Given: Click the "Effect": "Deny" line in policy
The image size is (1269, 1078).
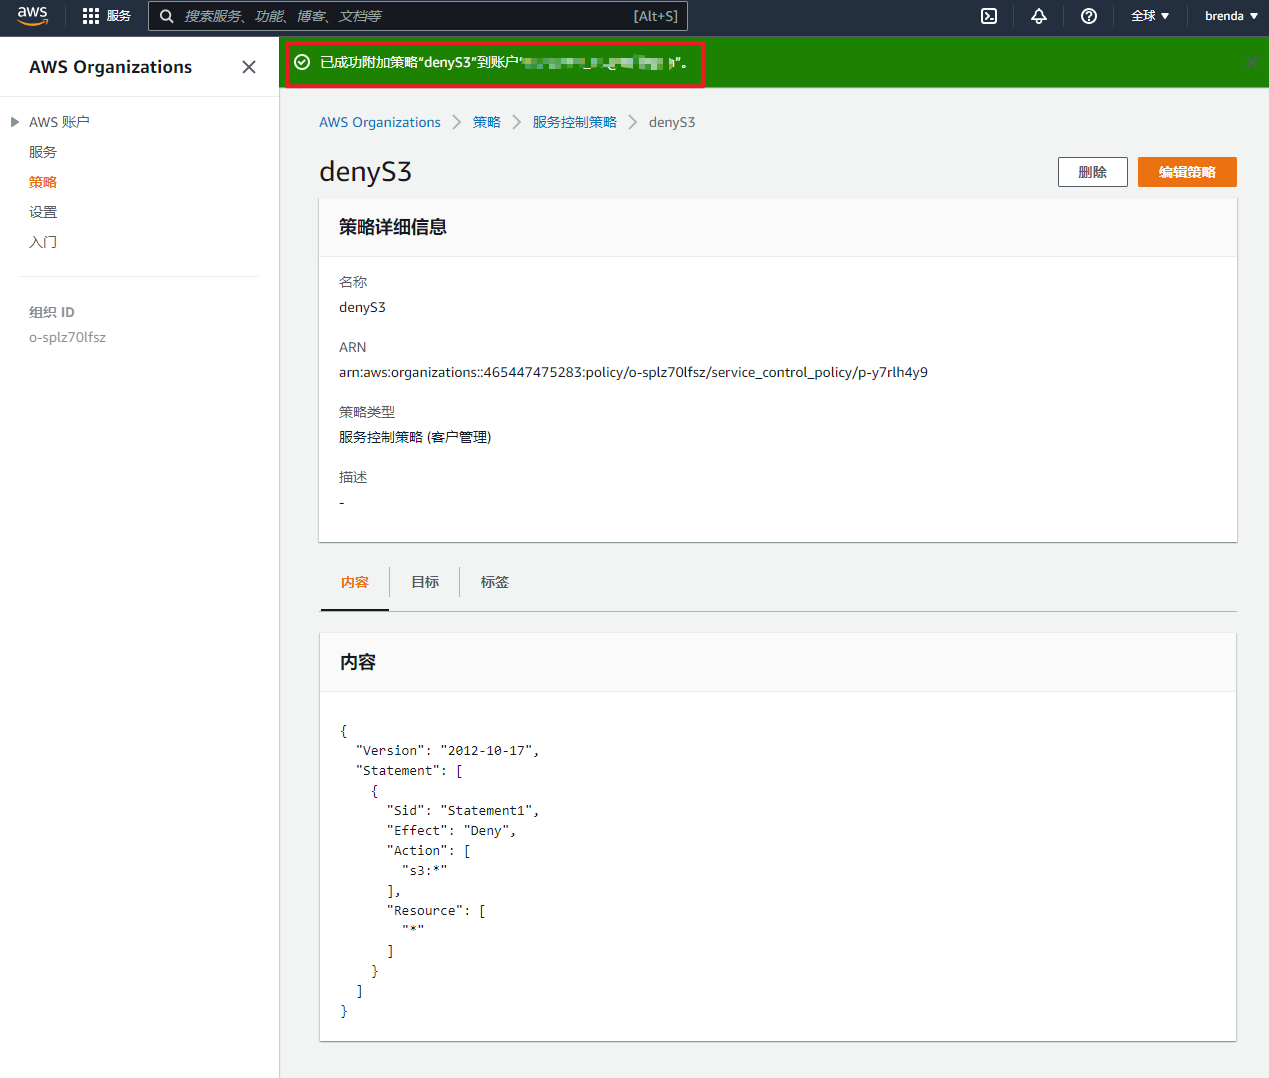Looking at the screenshot, I should pos(451,831).
